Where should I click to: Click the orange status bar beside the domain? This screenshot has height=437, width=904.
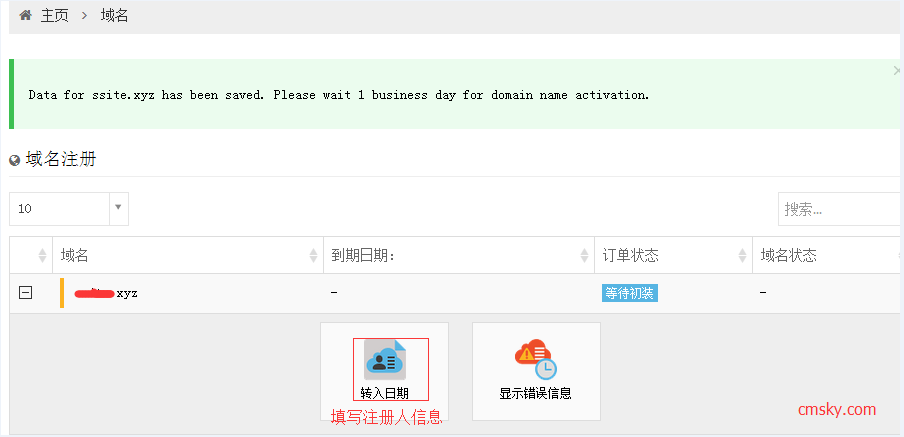click(x=62, y=293)
